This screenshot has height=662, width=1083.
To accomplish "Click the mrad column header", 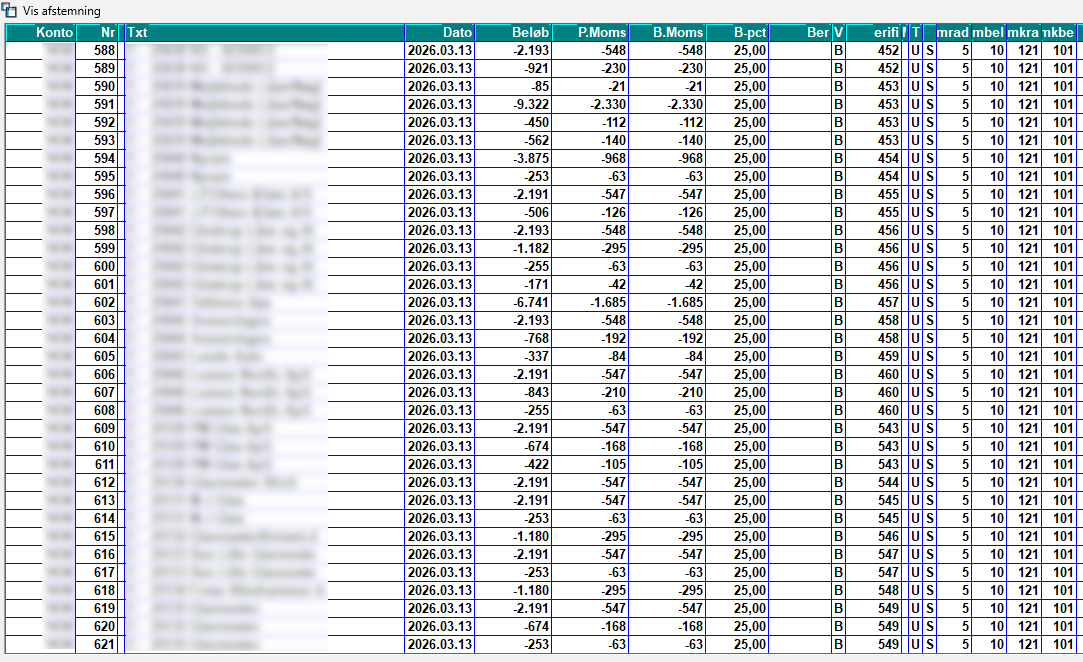I will [x=953, y=32].
